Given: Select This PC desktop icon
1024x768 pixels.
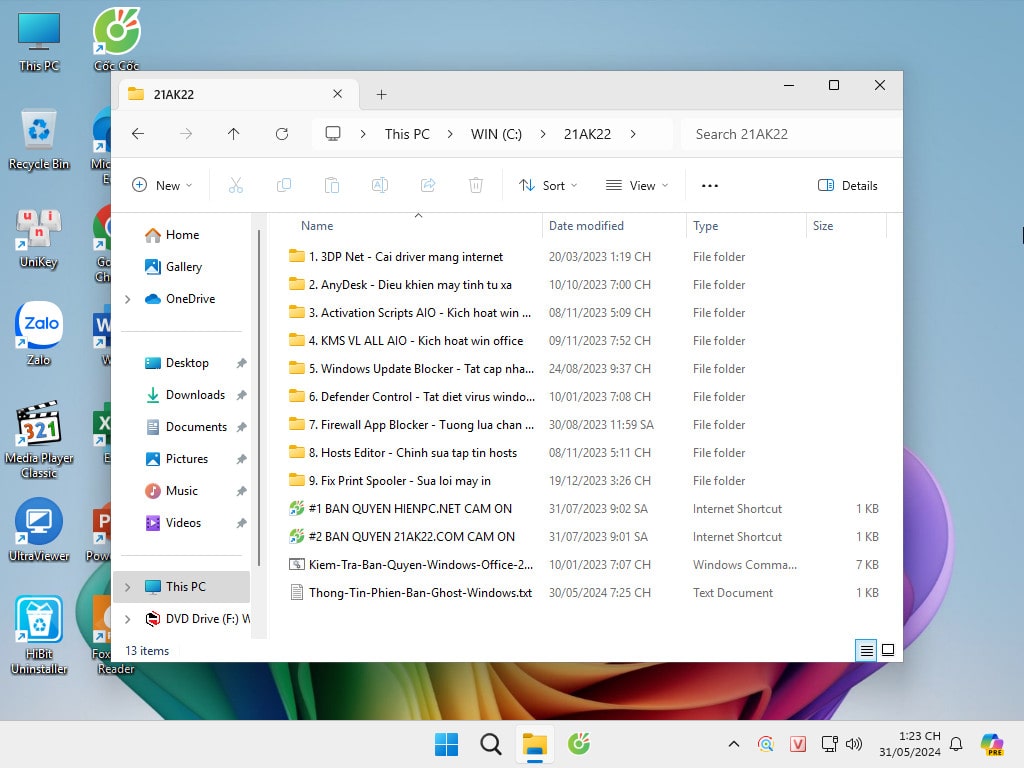Looking at the screenshot, I should (39, 42).
